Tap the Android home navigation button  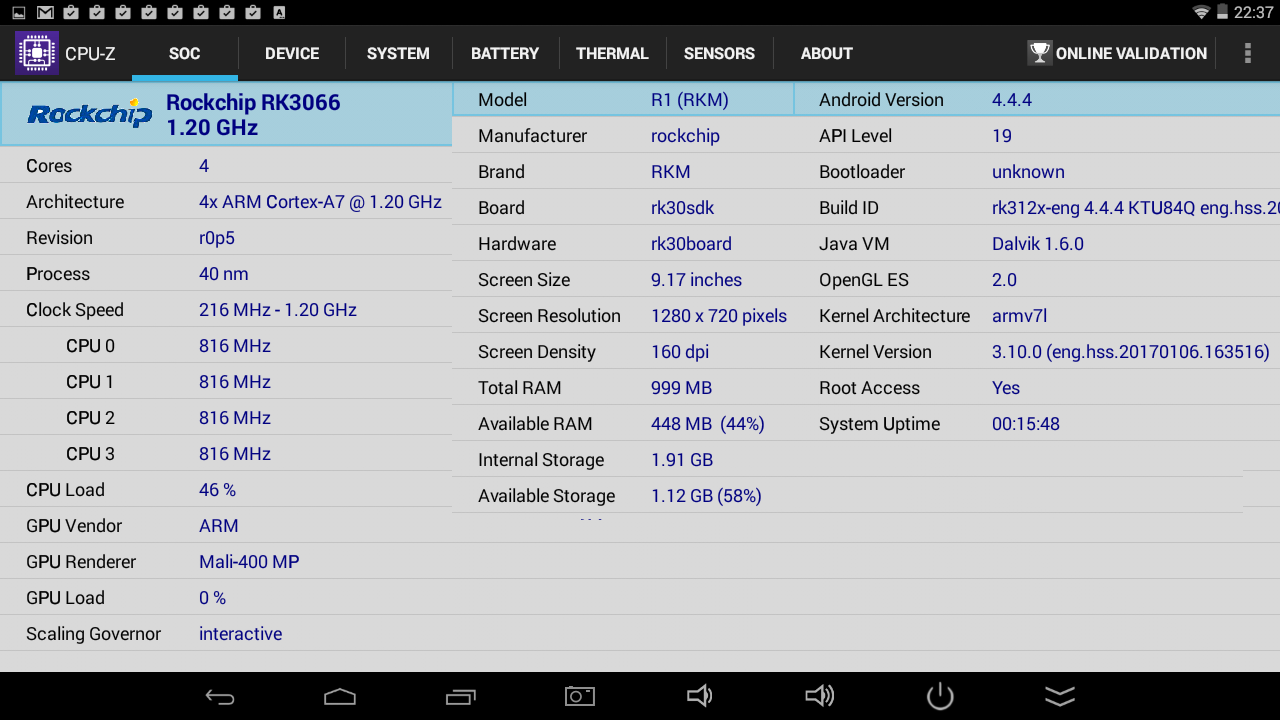pos(340,697)
